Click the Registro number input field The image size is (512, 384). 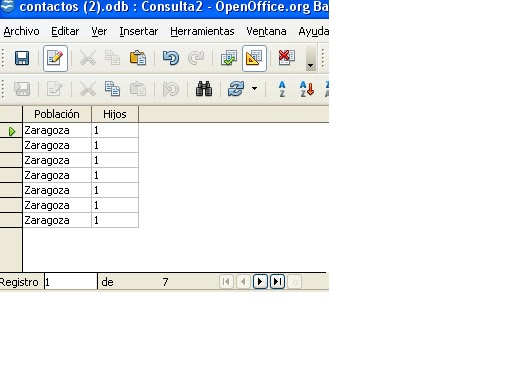click(x=71, y=282)
